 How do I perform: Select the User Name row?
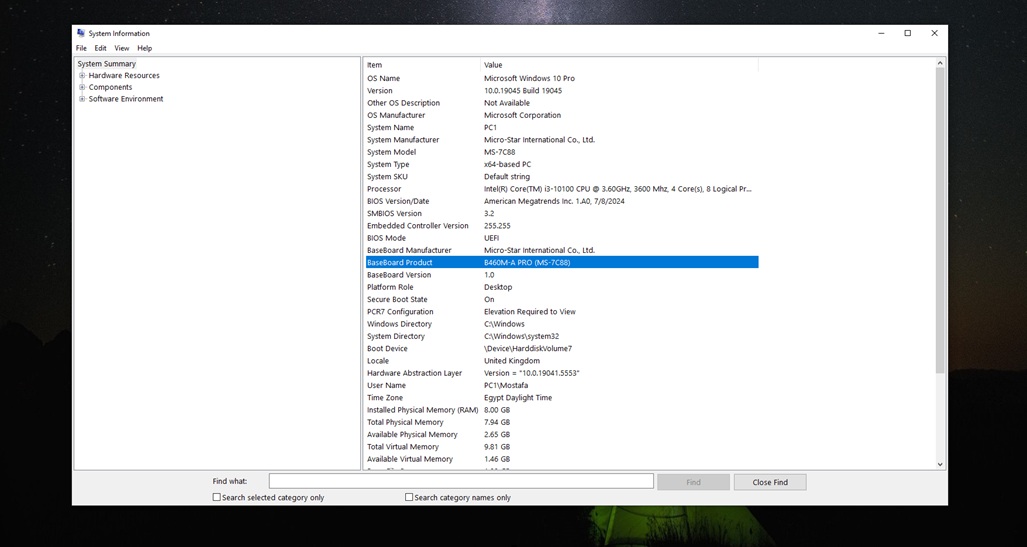click(x=562, y=385)
